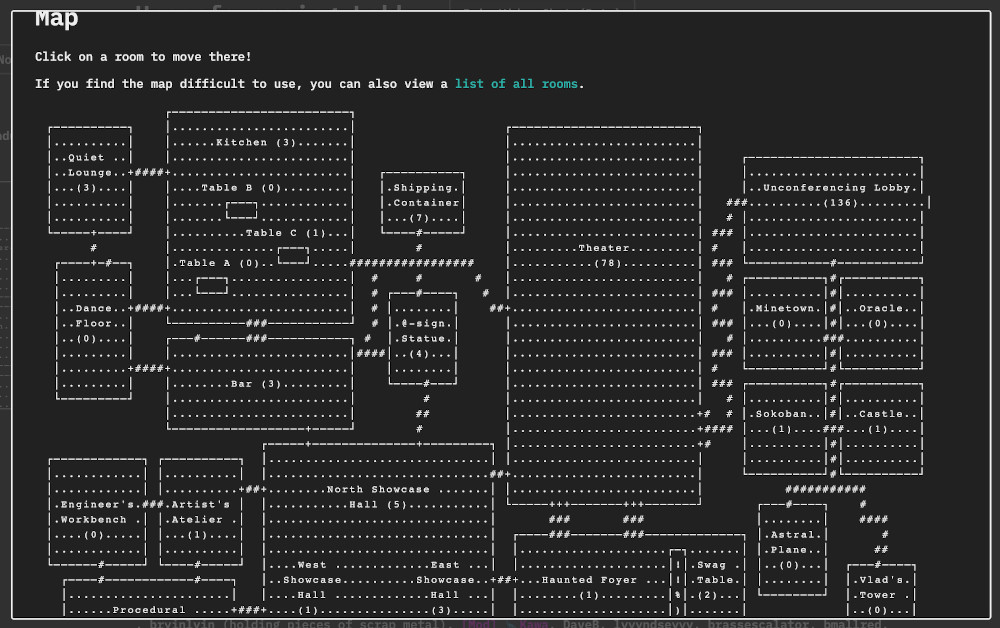
Task: Go to the Astral Plane room
Action: 793,550
